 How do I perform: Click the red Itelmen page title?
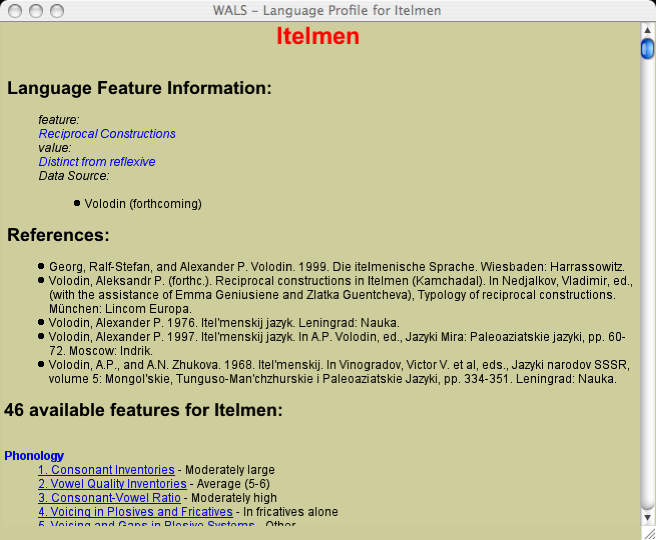click(x=318, y=37)
